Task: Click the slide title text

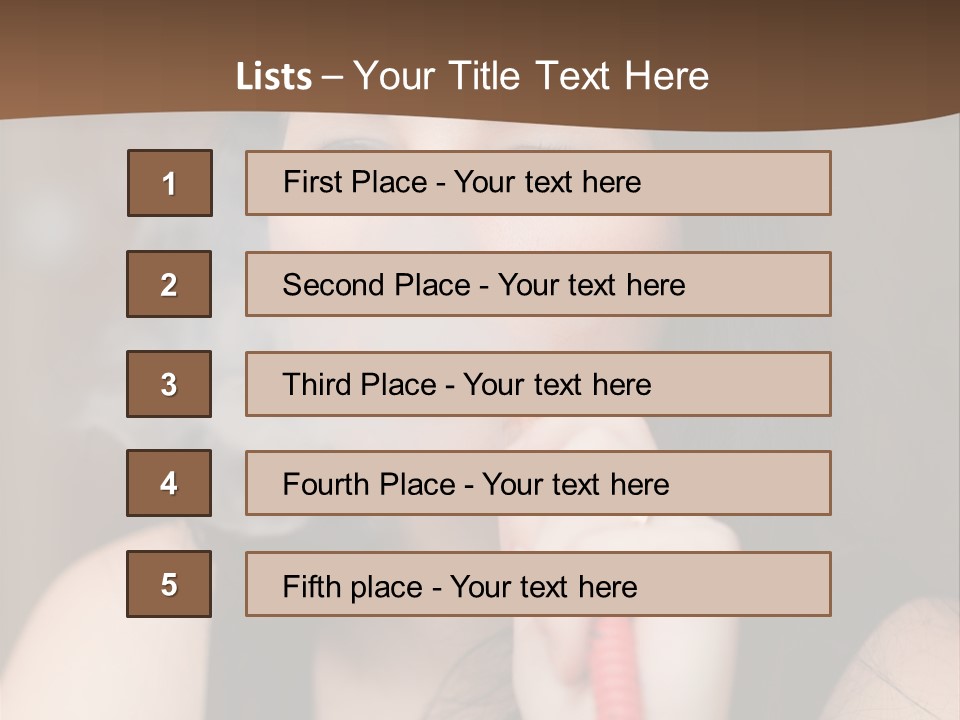Action: point(472,76)
